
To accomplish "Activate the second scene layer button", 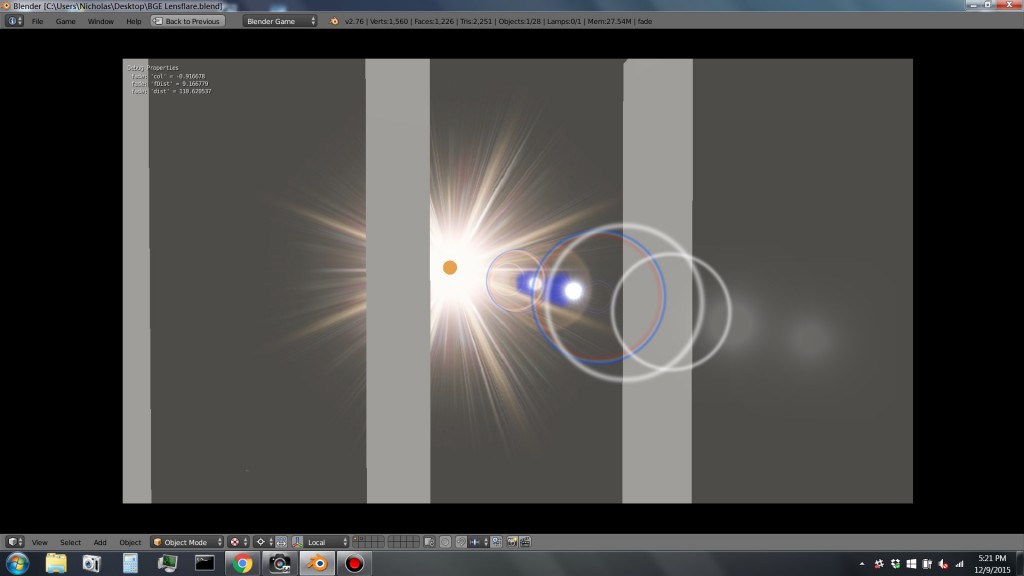I will [x=362, y=538].
